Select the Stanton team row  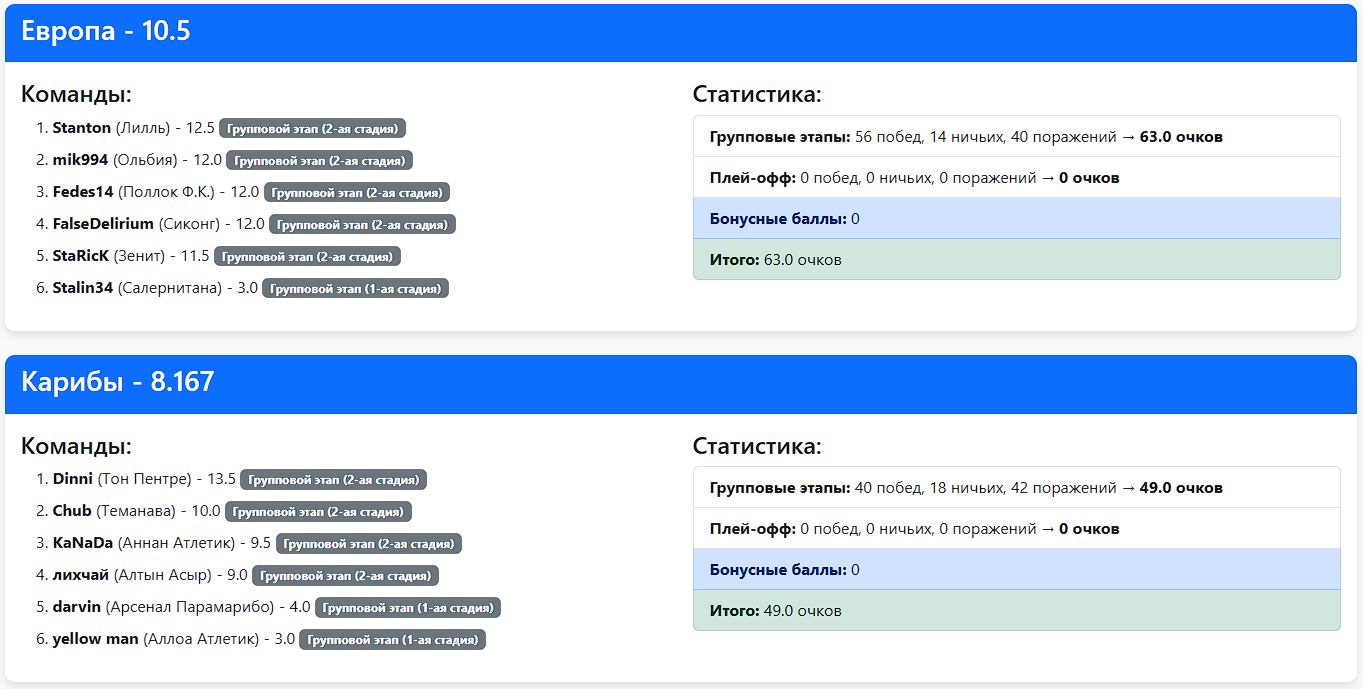pos(221,128)
